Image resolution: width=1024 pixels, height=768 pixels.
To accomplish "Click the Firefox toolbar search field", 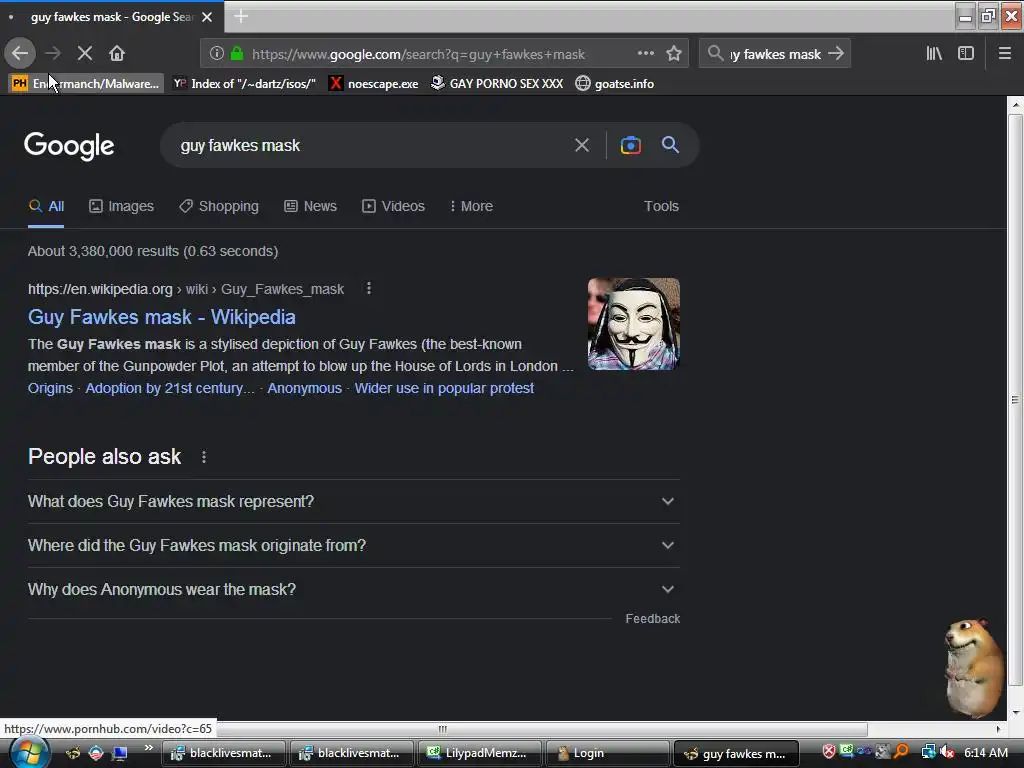I will tap(775, 54).
